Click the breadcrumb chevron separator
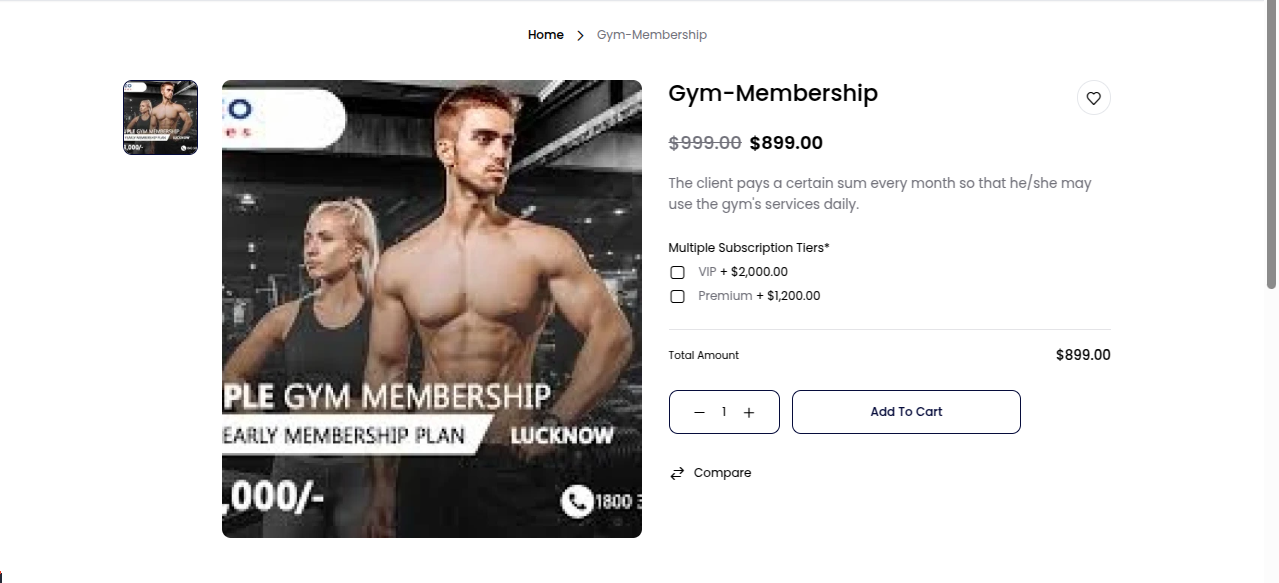1279x583 pixels. click(580, 35)
